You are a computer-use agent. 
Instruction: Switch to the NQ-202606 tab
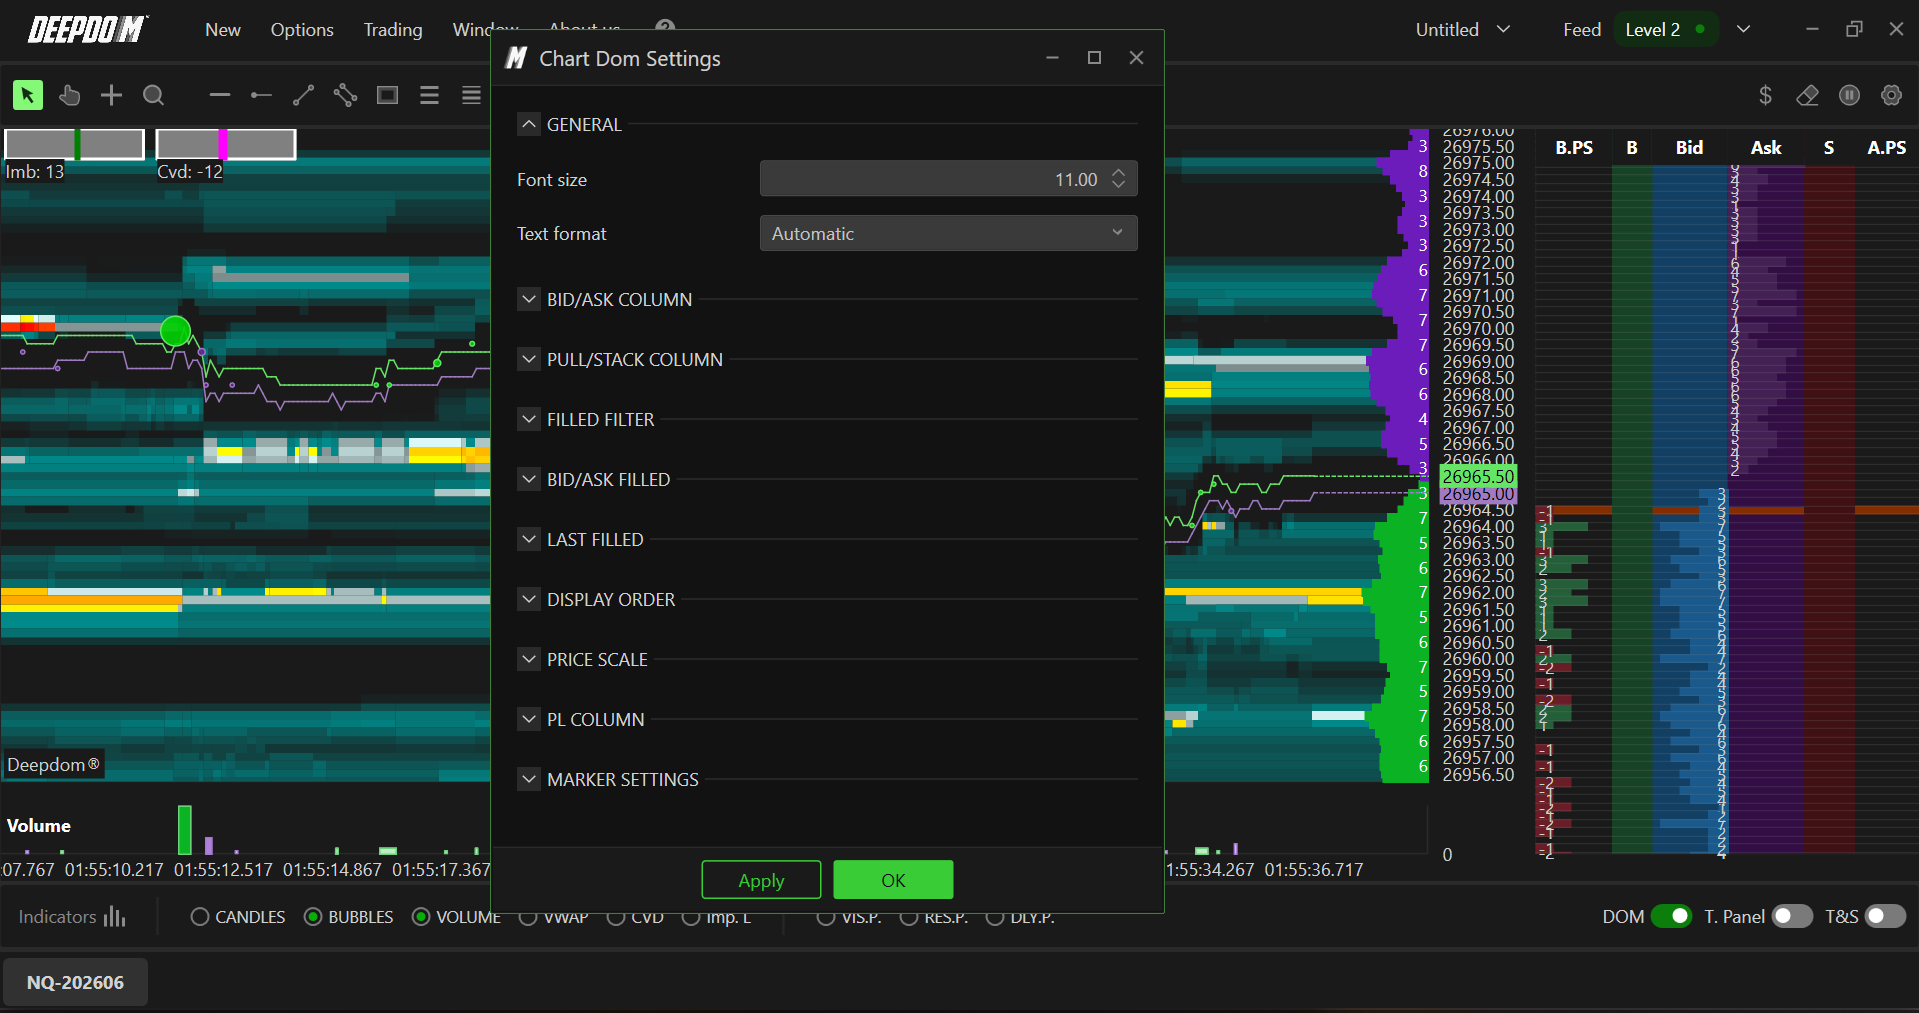point(76,982)
